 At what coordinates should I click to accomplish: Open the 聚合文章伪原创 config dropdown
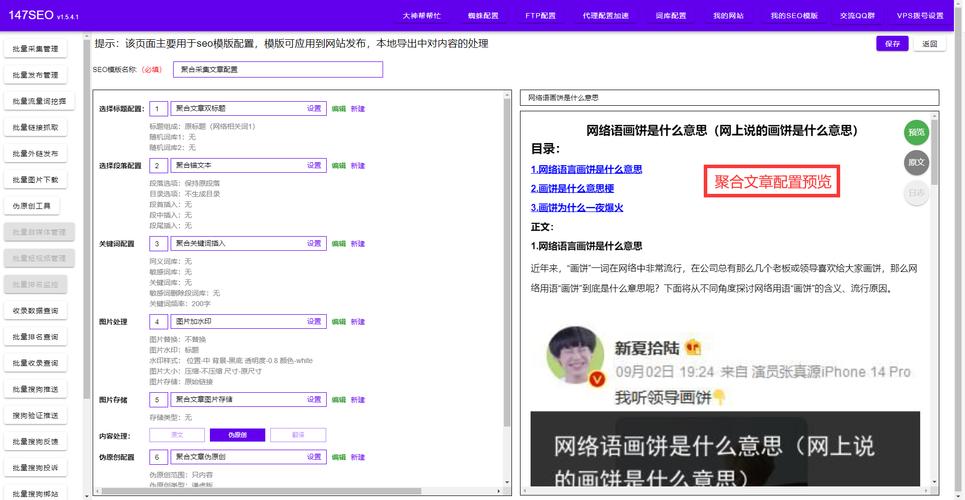[x=247, y=457]
